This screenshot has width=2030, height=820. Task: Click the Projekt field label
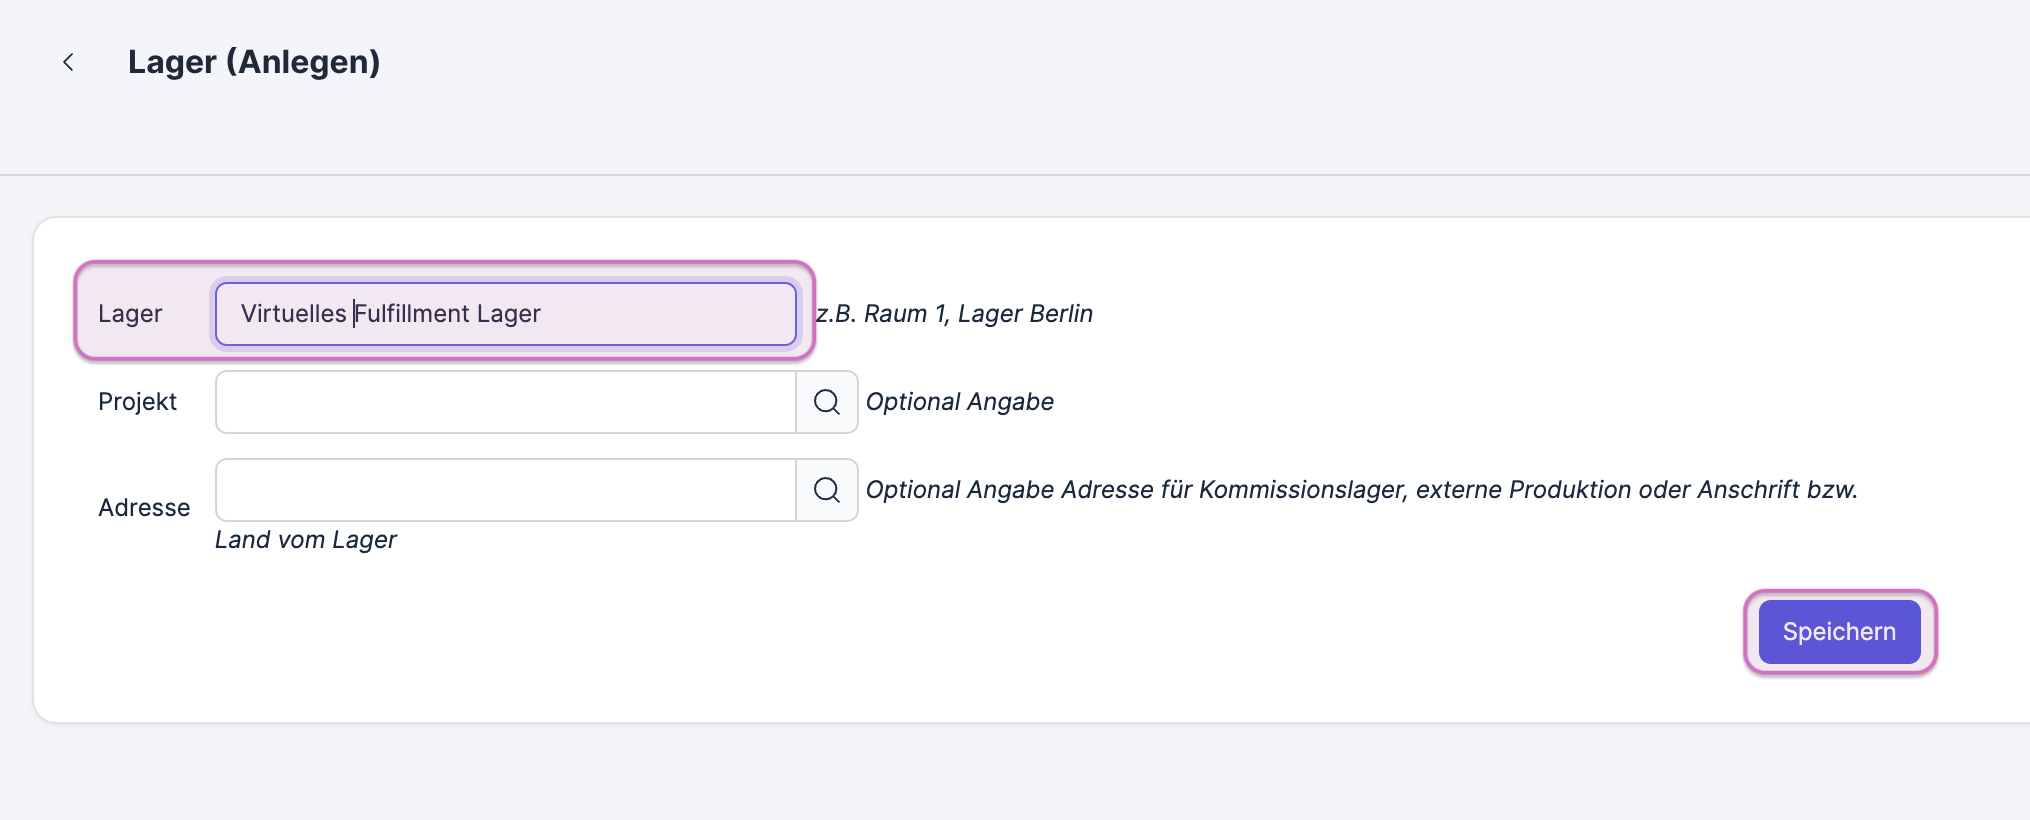tap(137, 402)
